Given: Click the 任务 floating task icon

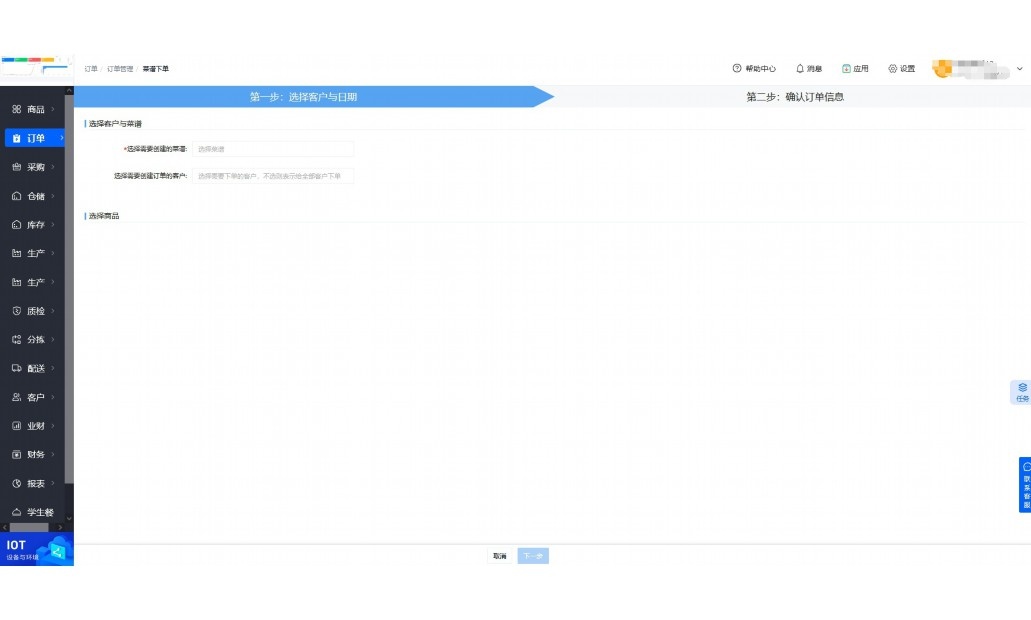Looking at the screenshot, I should [x=1021, y=392].
